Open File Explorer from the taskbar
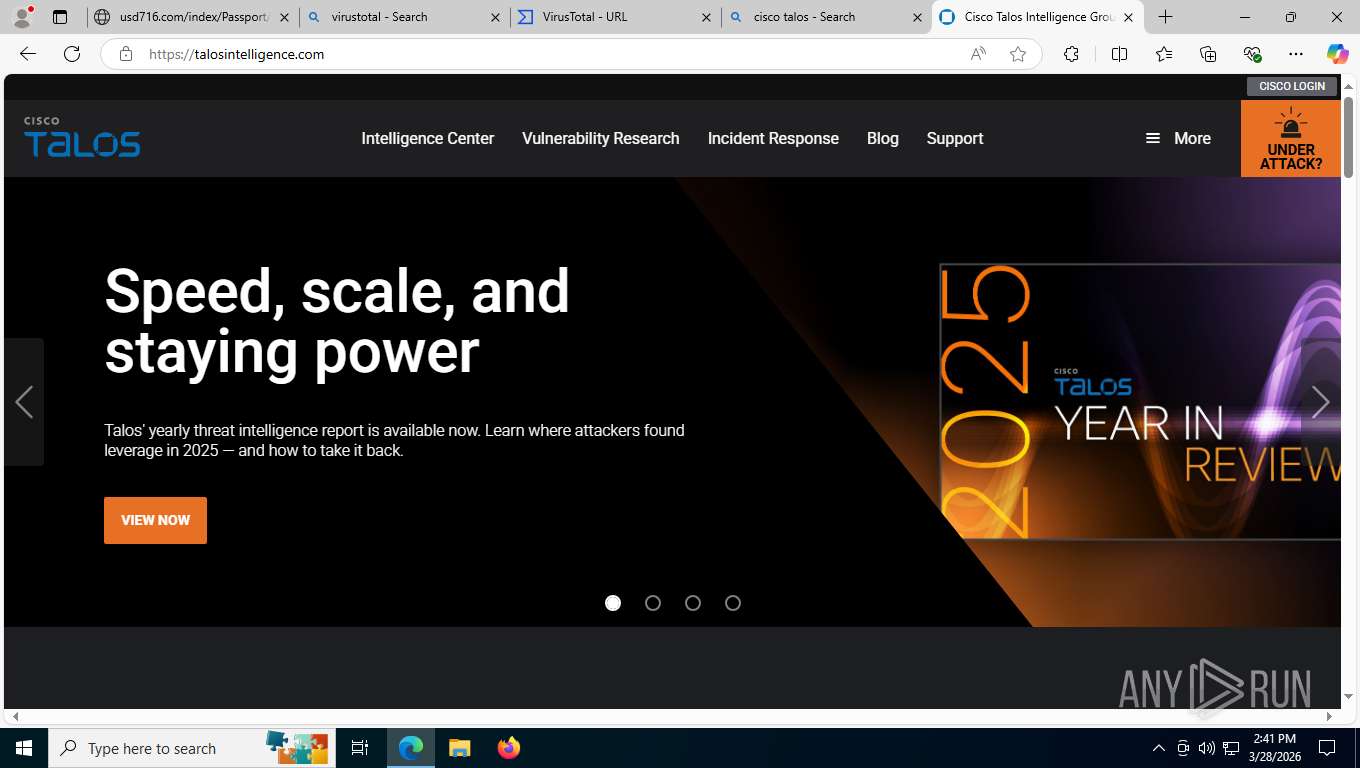Viewport: 1360px width, 768px height. (459, 748)
